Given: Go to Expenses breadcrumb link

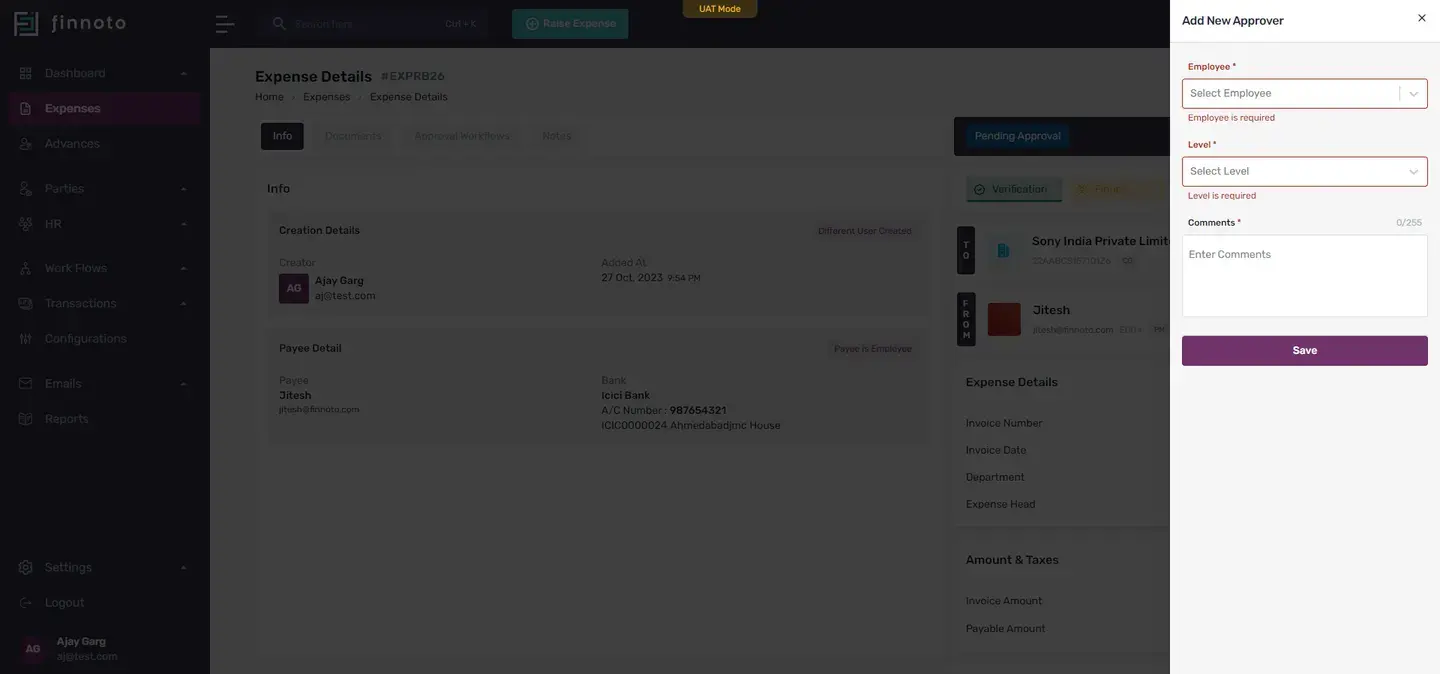Looking at the screenshot, I should (327, 97).
